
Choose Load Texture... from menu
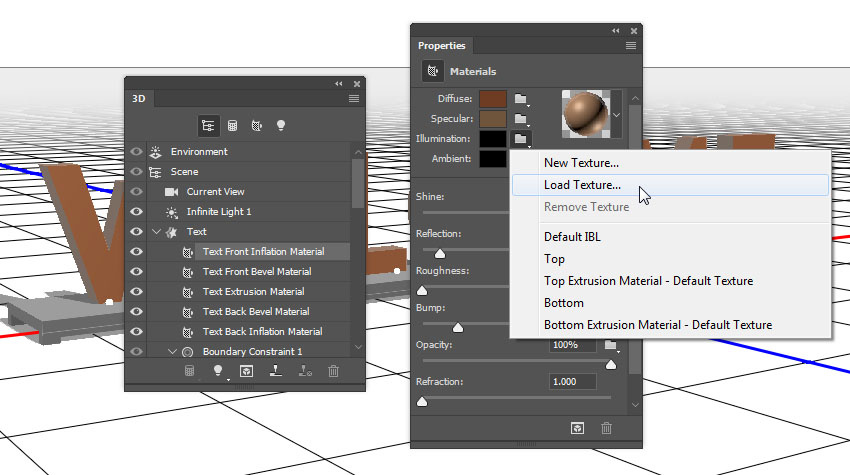coord(582,185)
